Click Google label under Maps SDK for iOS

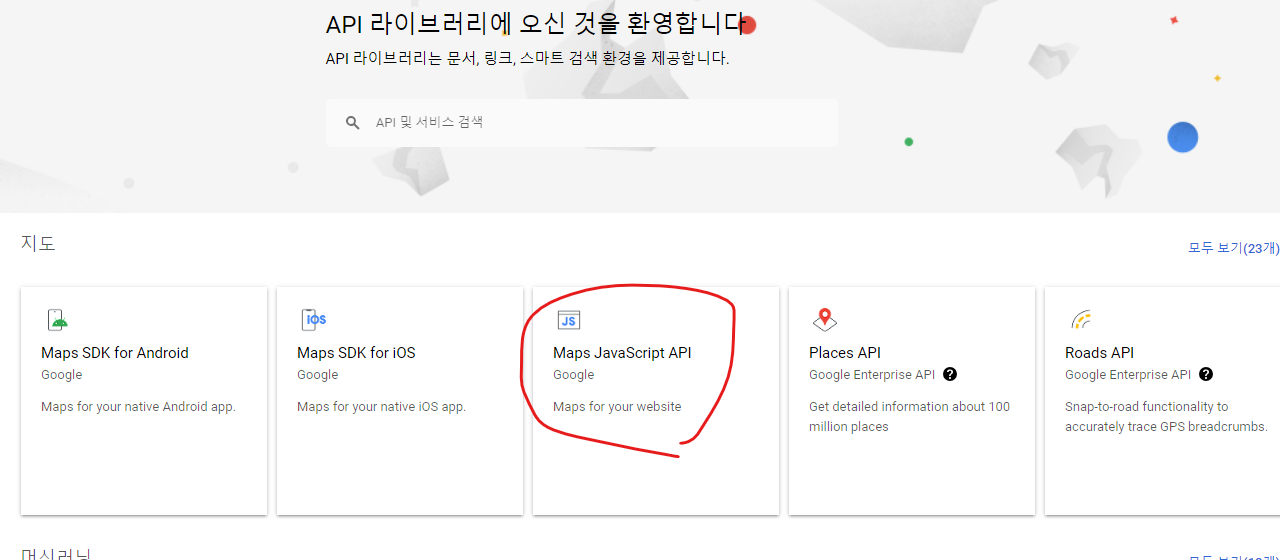317,375
